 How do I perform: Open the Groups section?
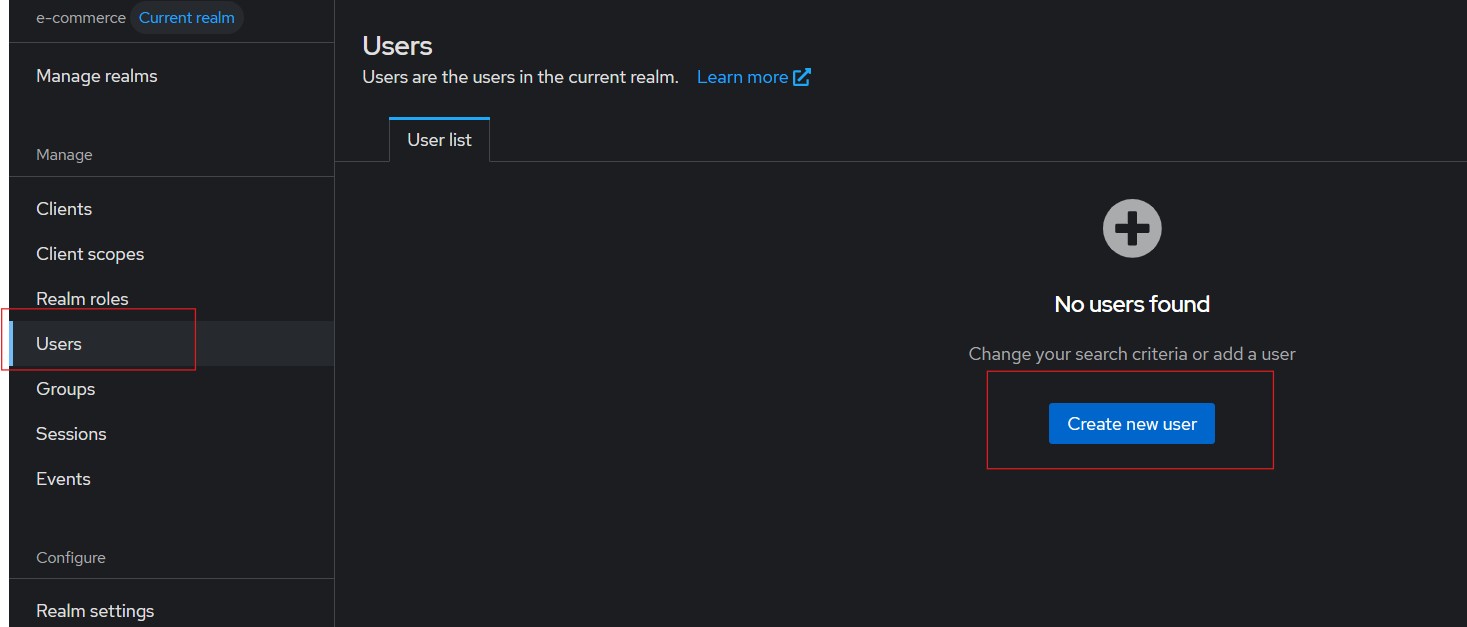click(65, 389)
